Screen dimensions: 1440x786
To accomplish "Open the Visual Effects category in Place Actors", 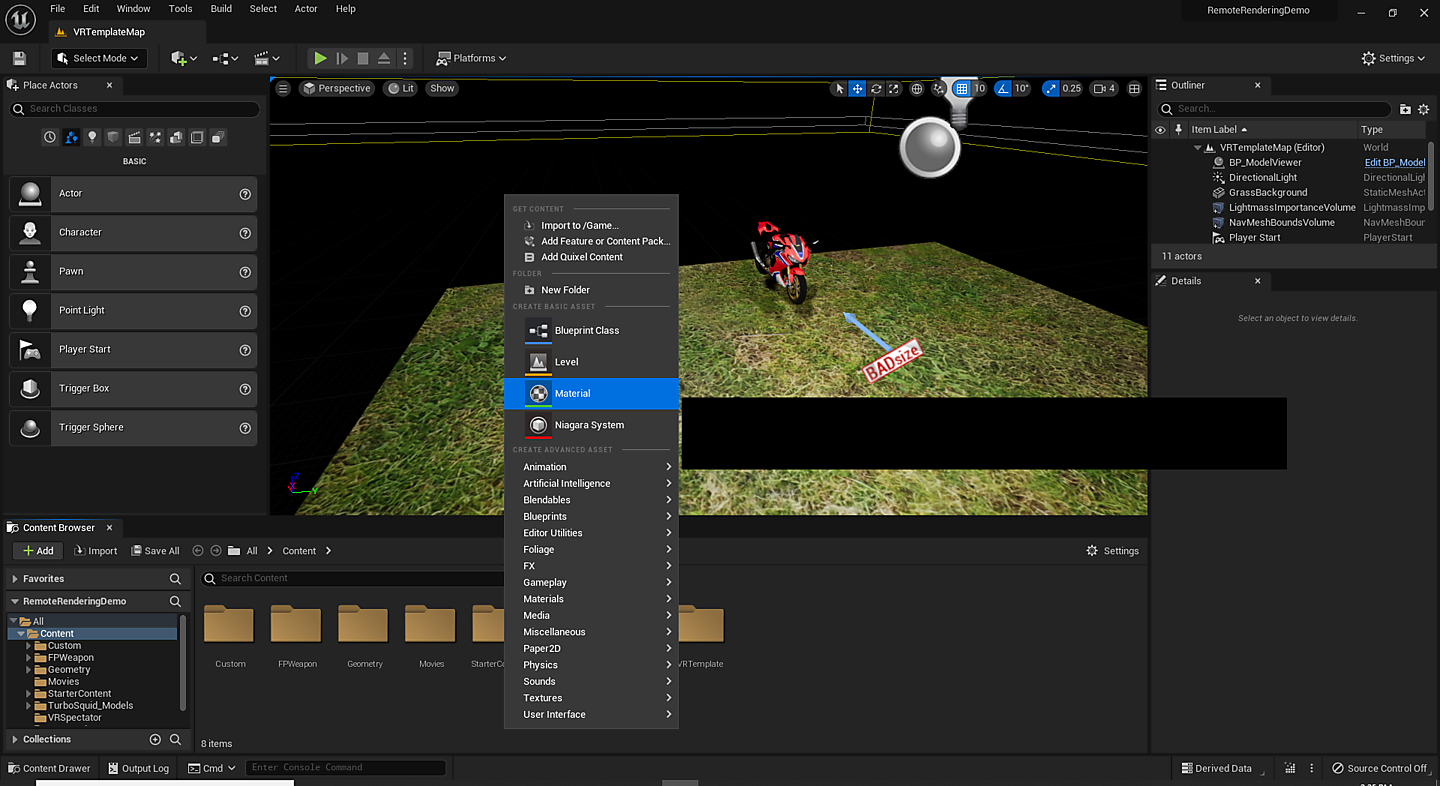I will (x=156, y=137).
